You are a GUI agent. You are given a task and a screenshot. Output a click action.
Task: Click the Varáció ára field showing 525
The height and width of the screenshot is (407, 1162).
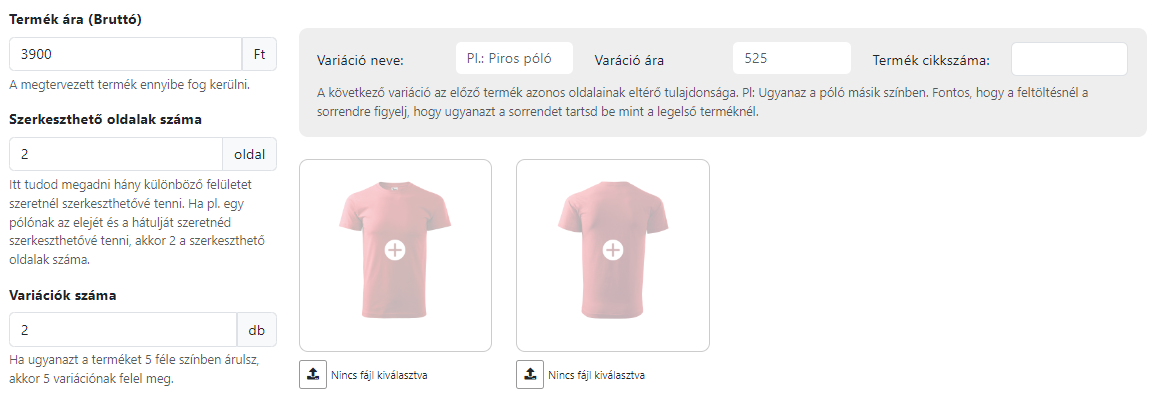[x=791, y=59]
